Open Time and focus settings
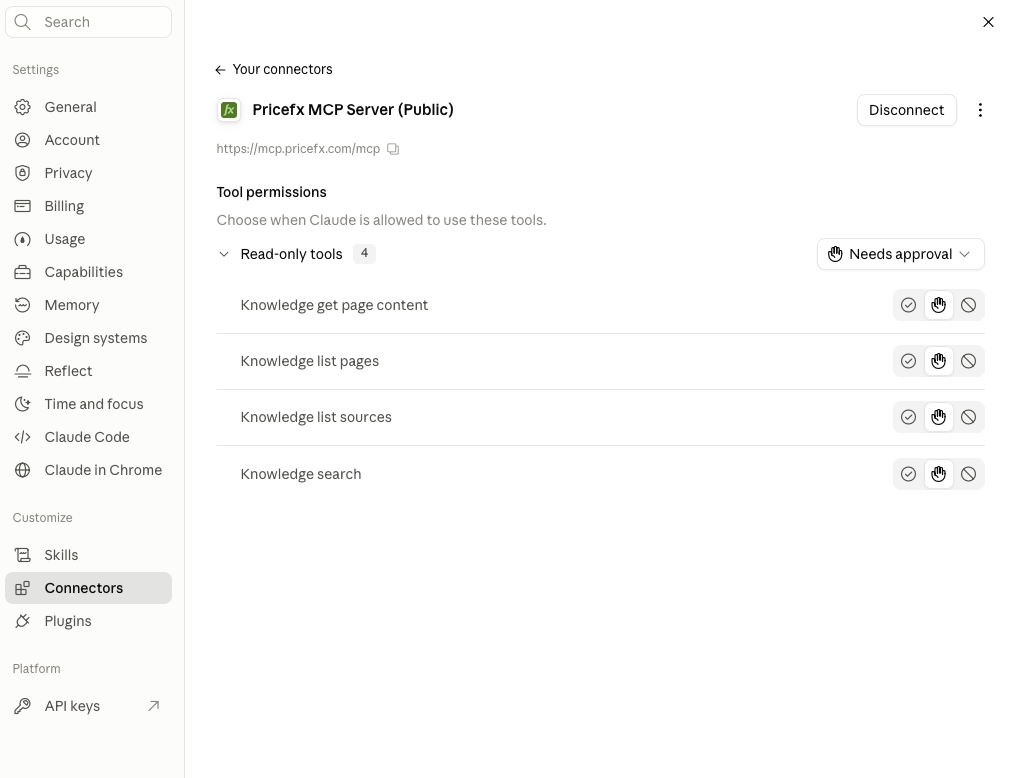 [89, 404]
